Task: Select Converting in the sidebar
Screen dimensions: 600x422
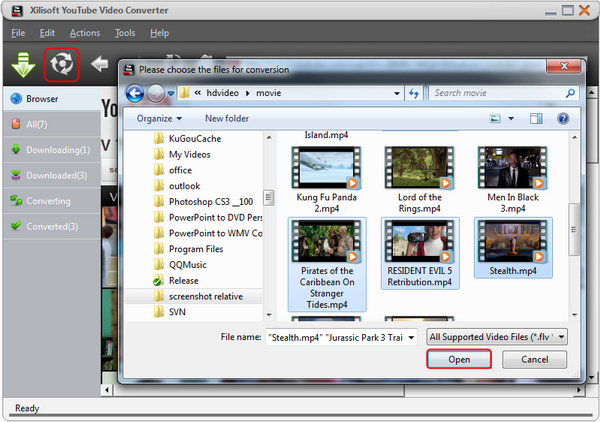Action: 52,201
